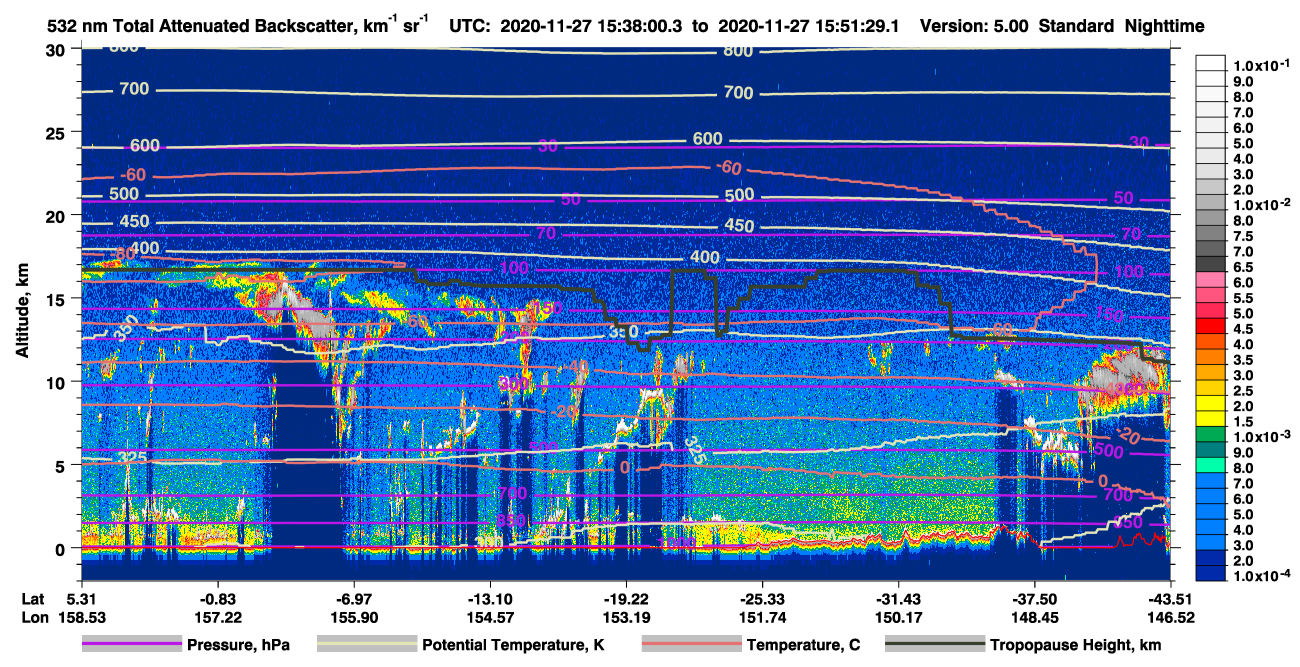The width and height of the screenshot is (1300, 667).
Task: Click the colorbar label '1.0x10-3'
Action: pos(1260,437)
